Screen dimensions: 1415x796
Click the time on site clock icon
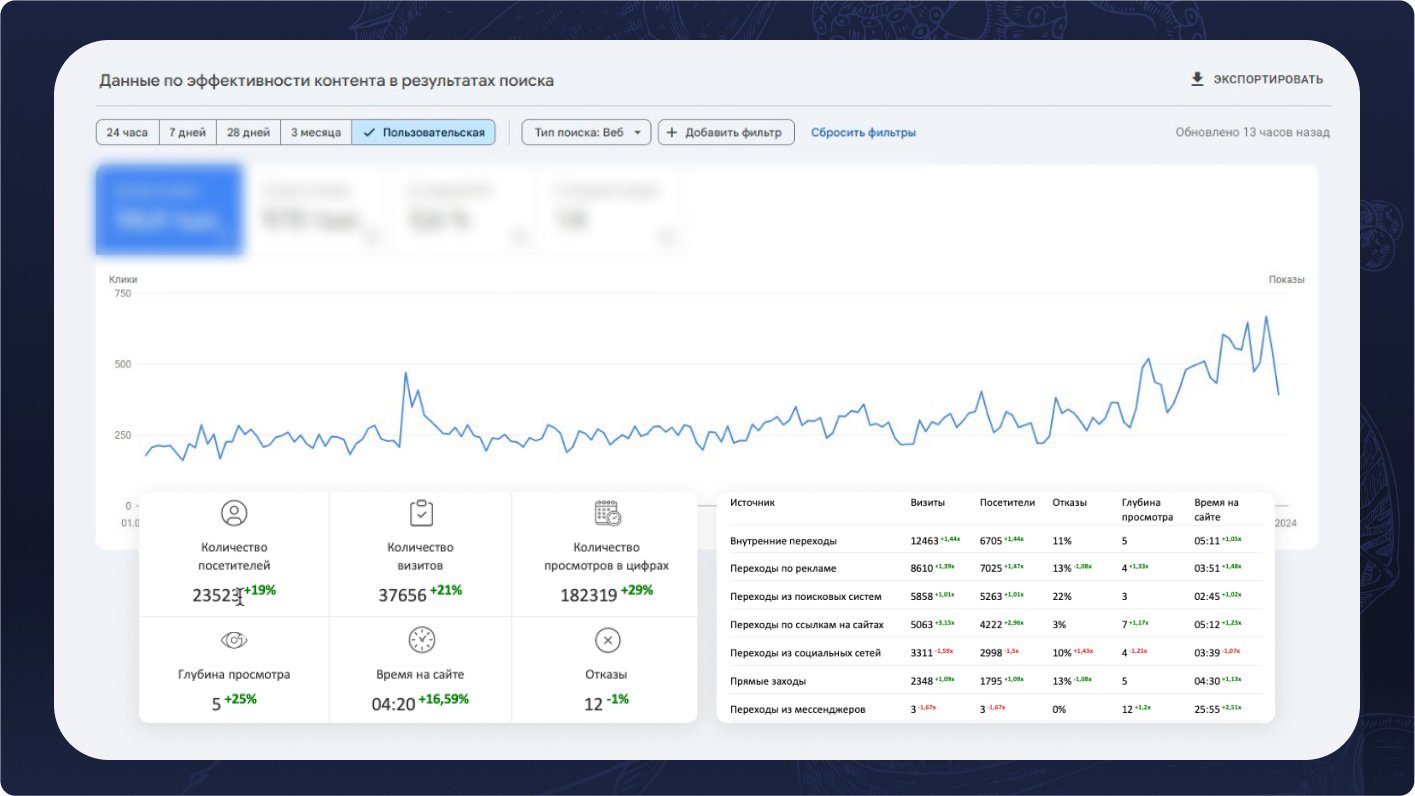421,640
